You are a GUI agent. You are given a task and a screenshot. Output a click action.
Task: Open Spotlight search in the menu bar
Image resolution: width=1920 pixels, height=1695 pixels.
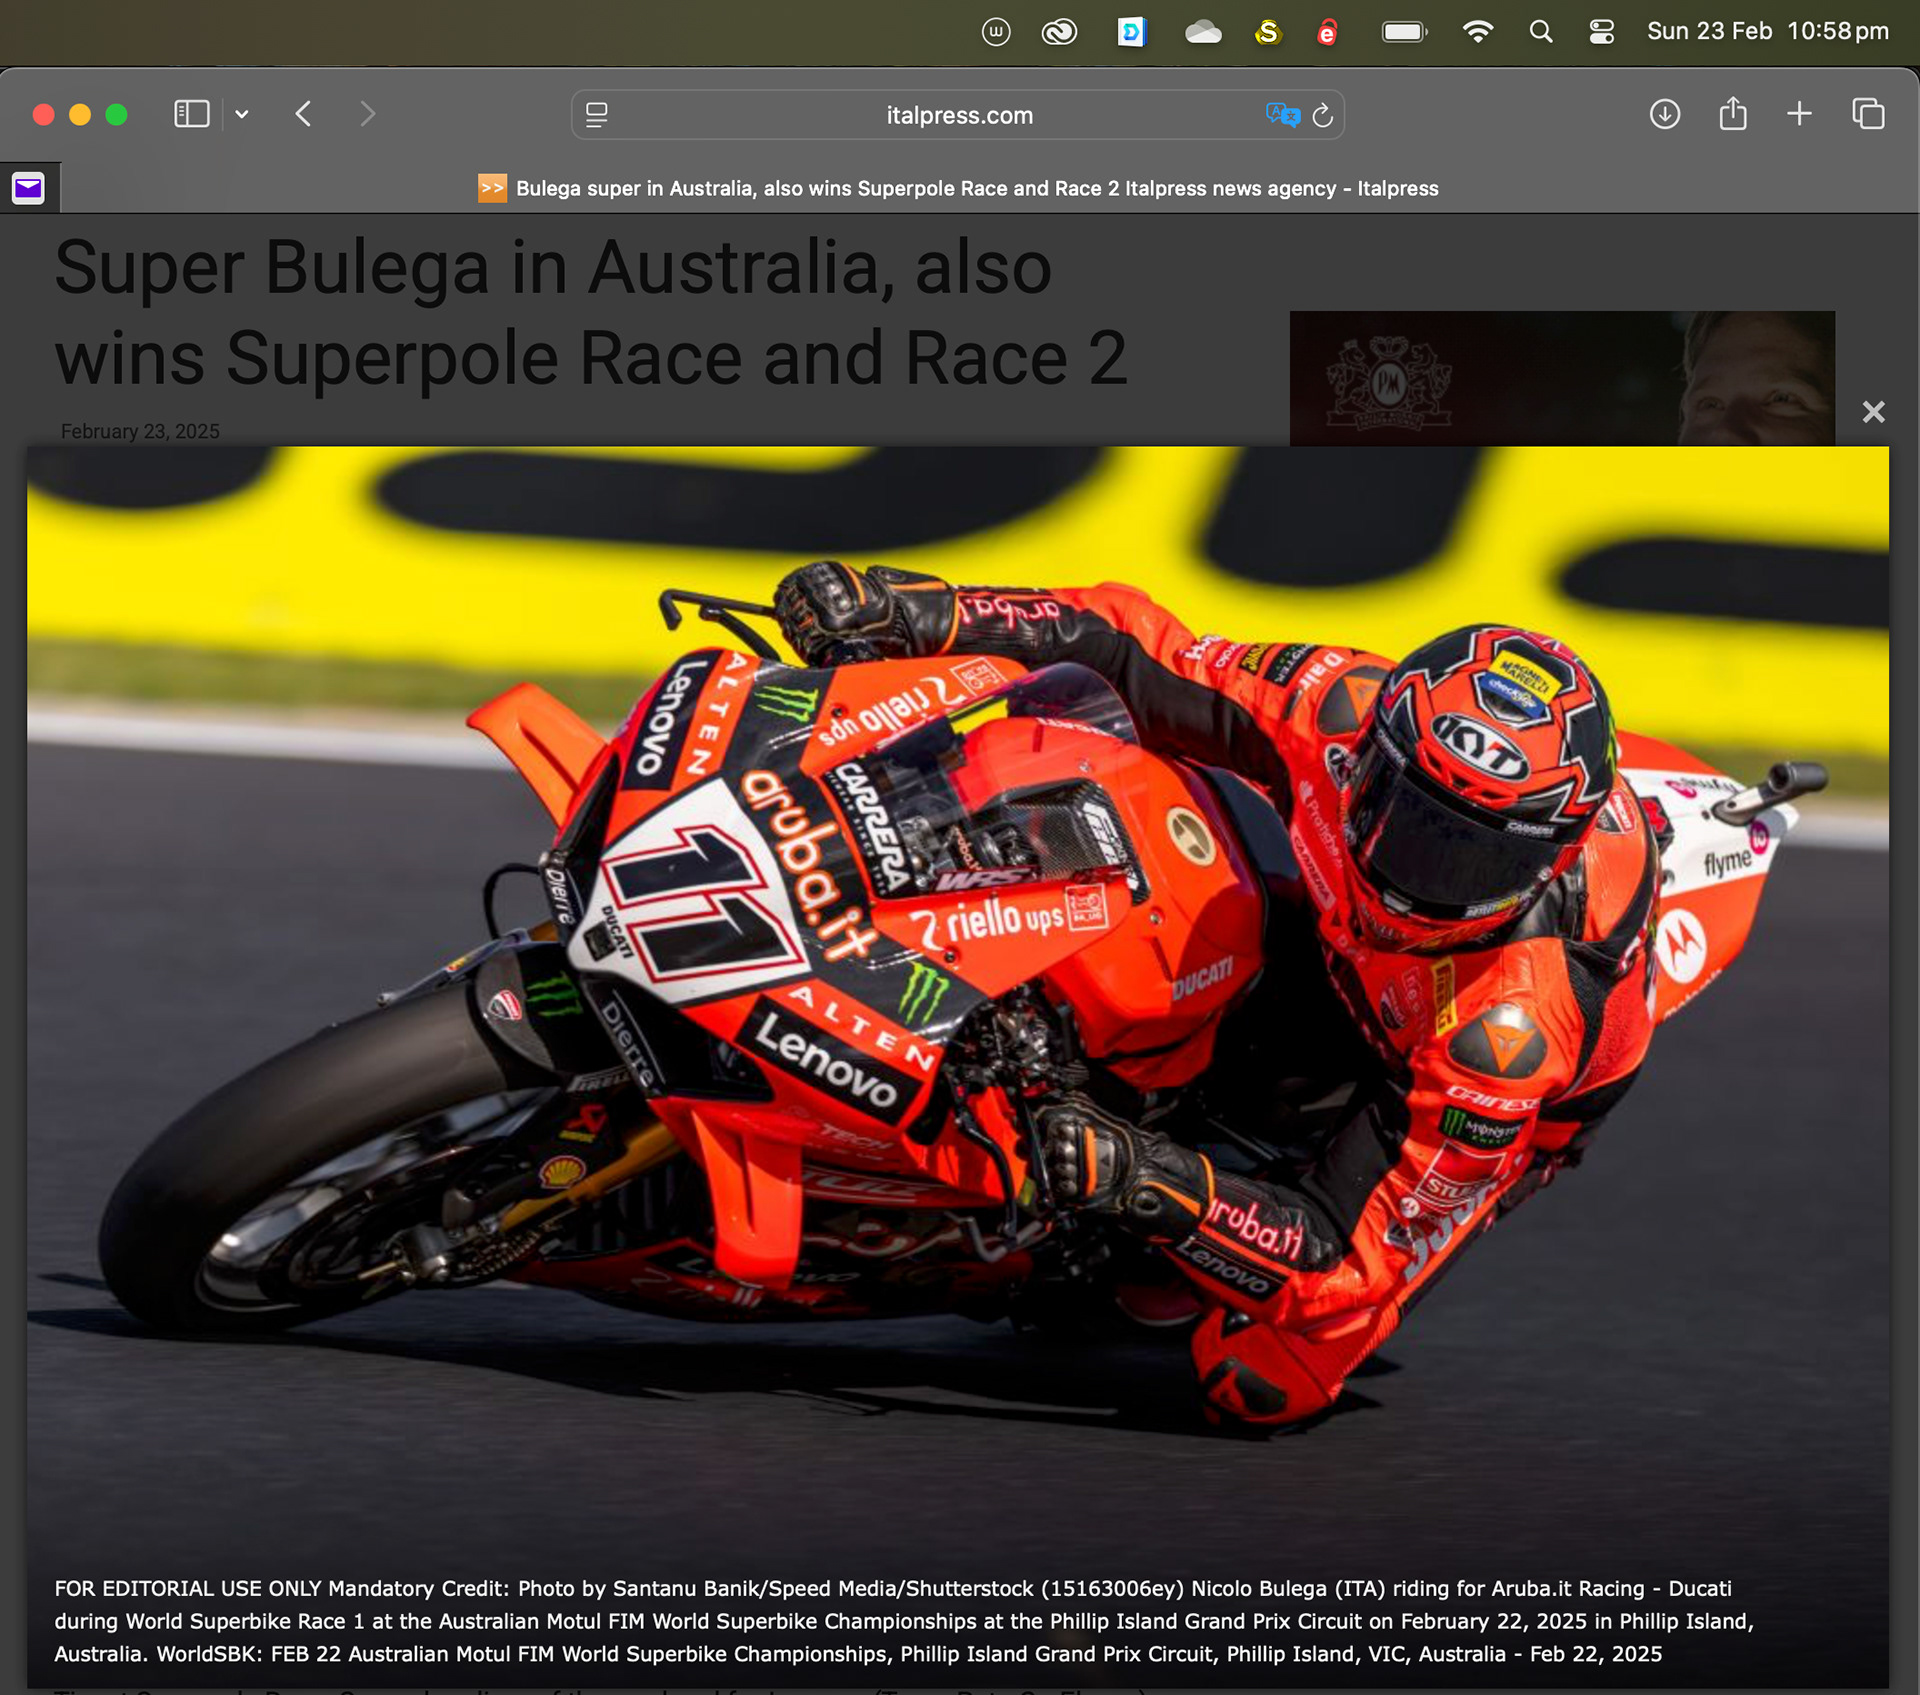(1541, 31)
